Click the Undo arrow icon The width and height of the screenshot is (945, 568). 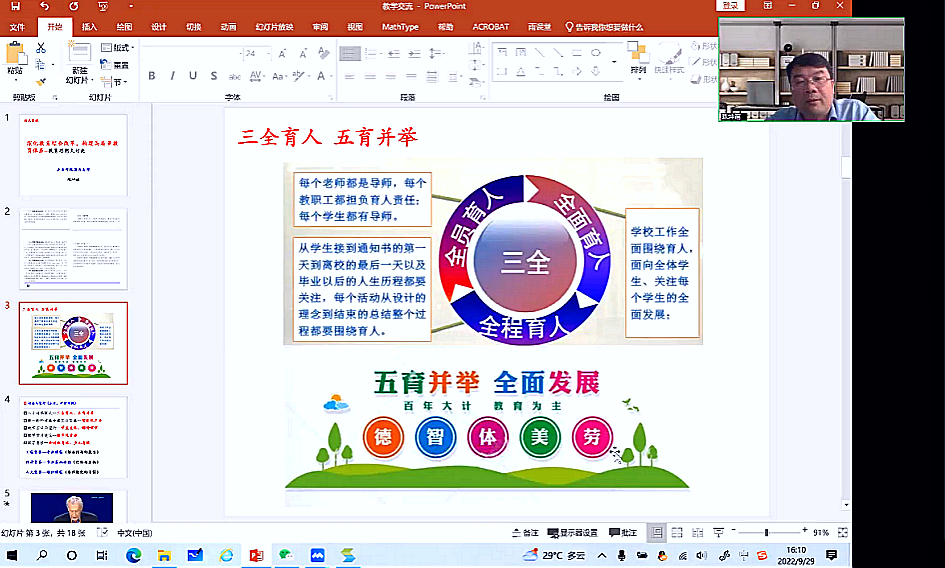click(45, 7)
